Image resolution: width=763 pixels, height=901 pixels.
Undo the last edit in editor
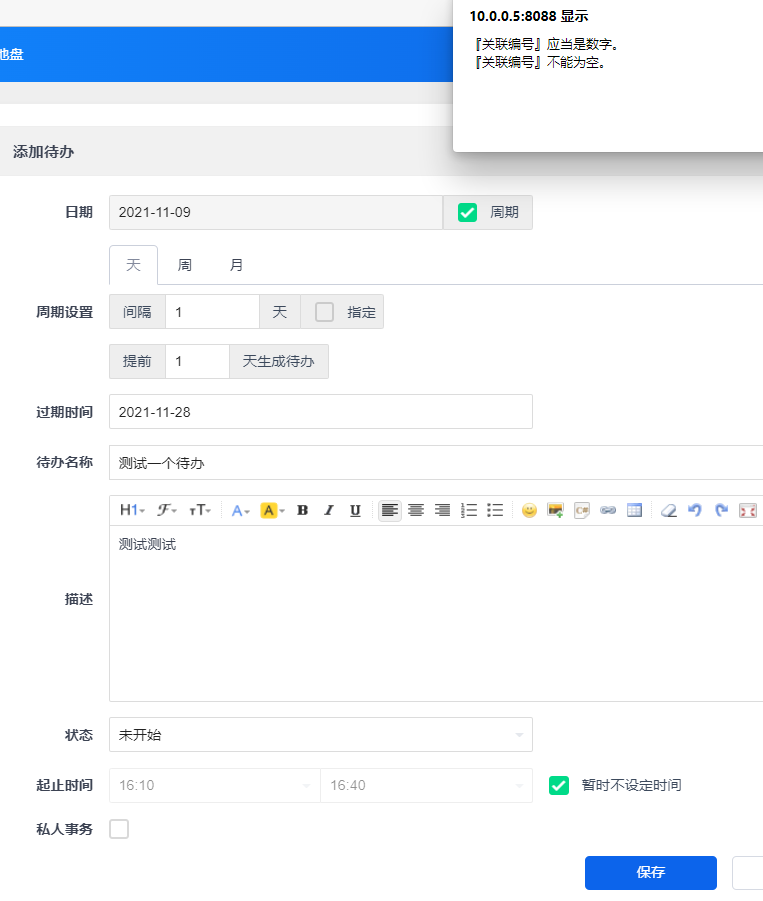click(x=695, y=510)
